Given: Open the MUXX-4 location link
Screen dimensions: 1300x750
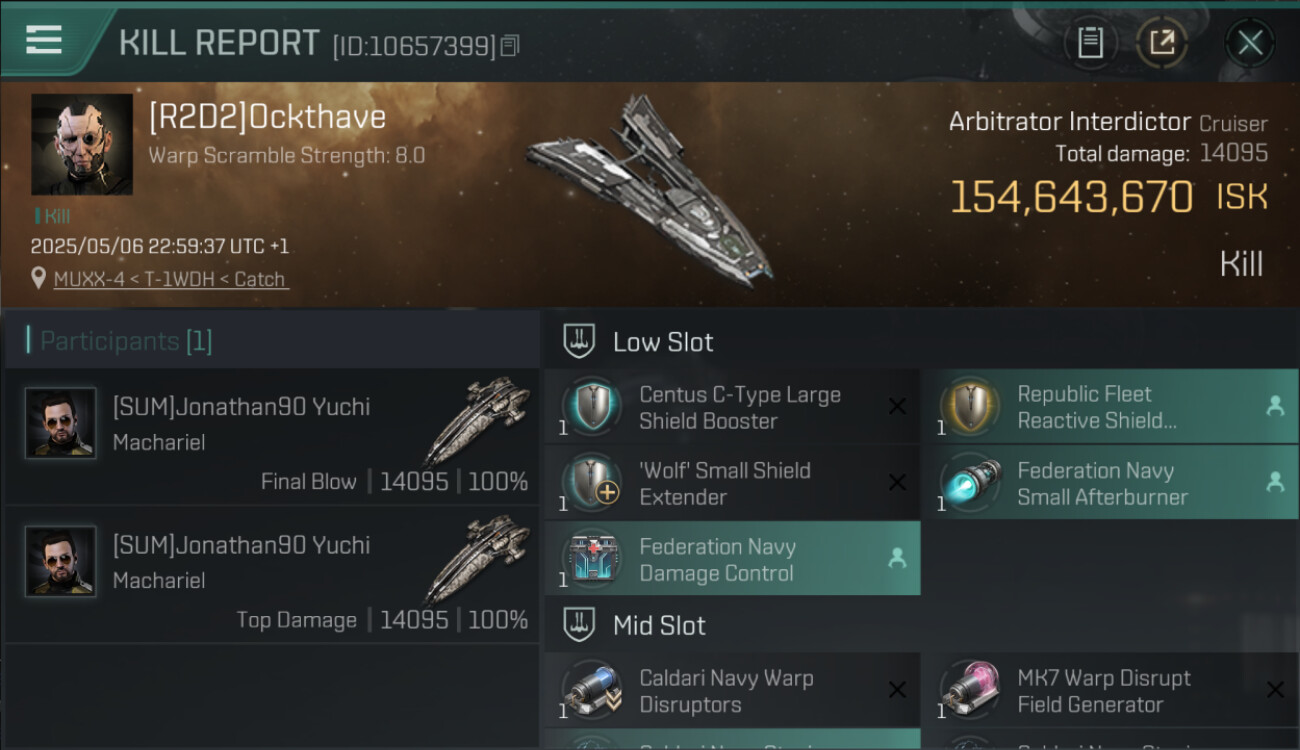Looking at the screenshot, I should click(x=171, y=279).
